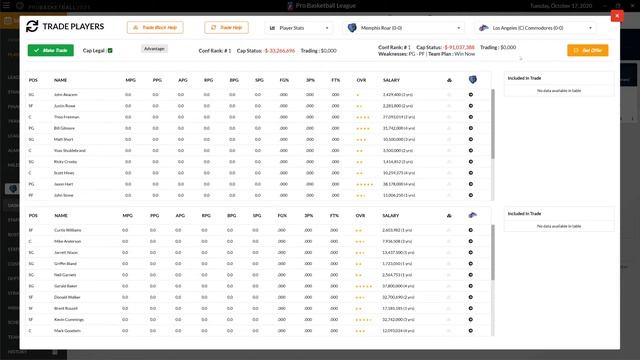Sort the Commodores table by OVR

pos(360,216)
